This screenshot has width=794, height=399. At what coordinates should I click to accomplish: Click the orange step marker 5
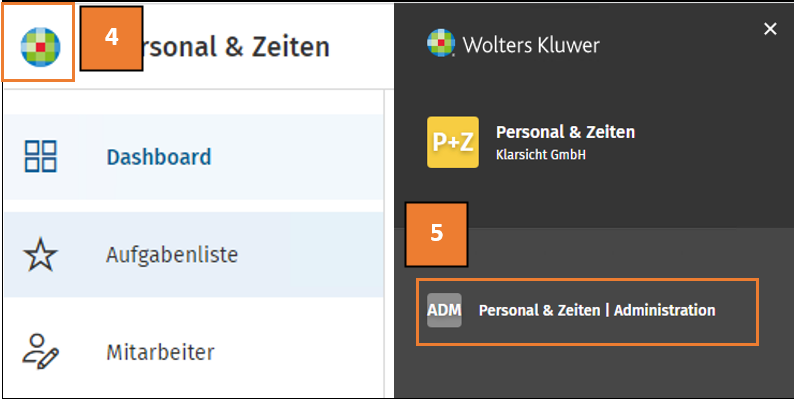[x=436, y=234]
